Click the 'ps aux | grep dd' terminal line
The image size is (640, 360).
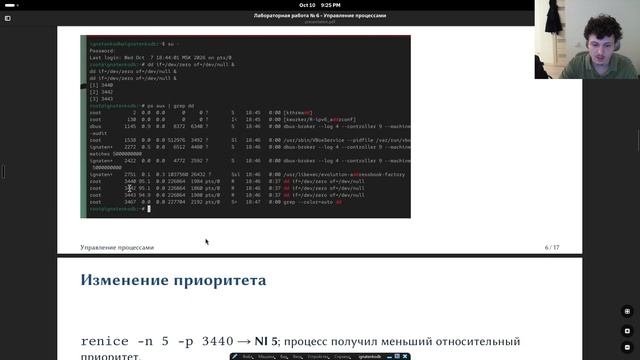coord(142,106)
